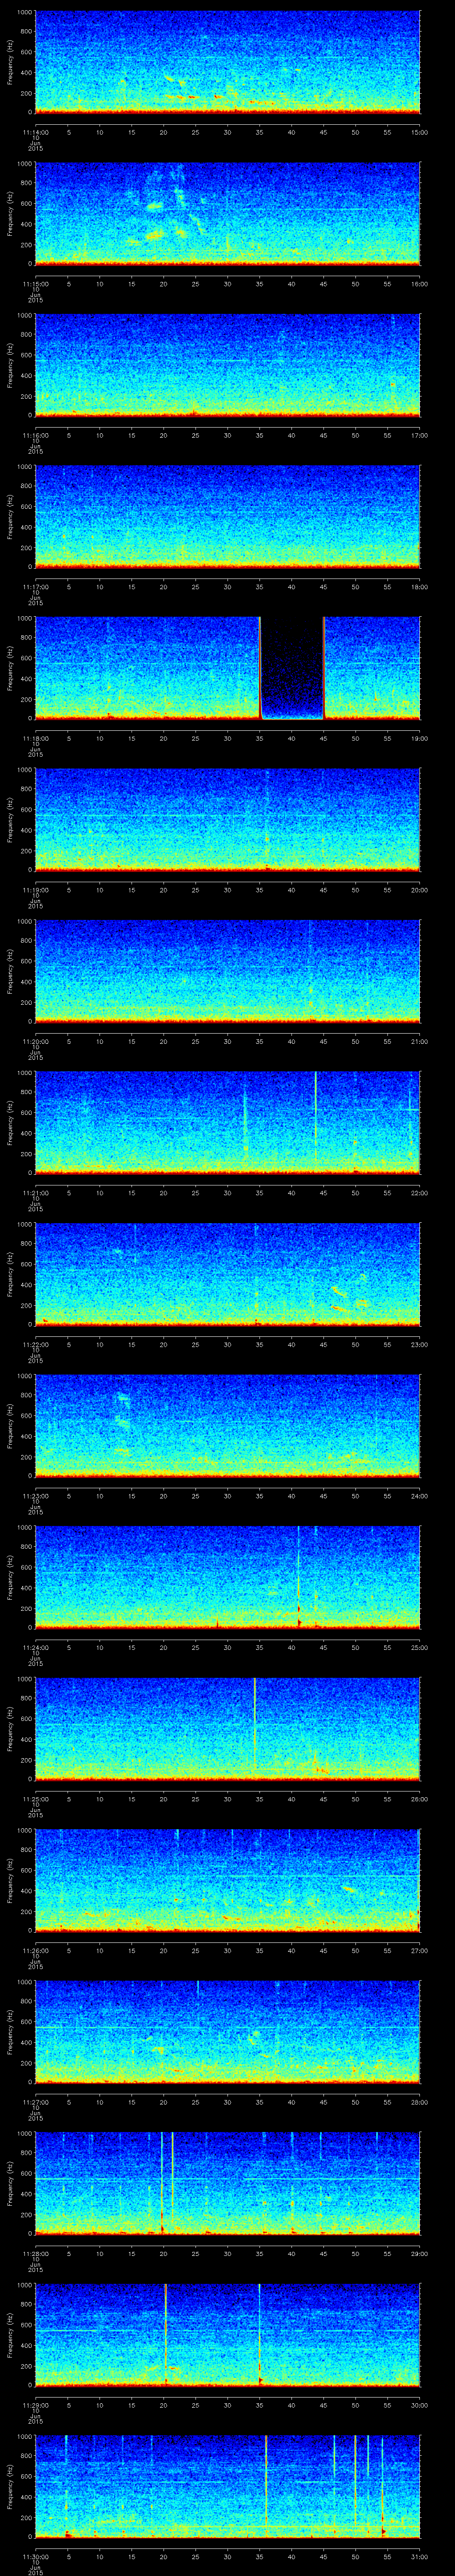Viewport: 455px width, 2576px height.
Task: Click the "11:24:00" start time label
Action: 35,1647
